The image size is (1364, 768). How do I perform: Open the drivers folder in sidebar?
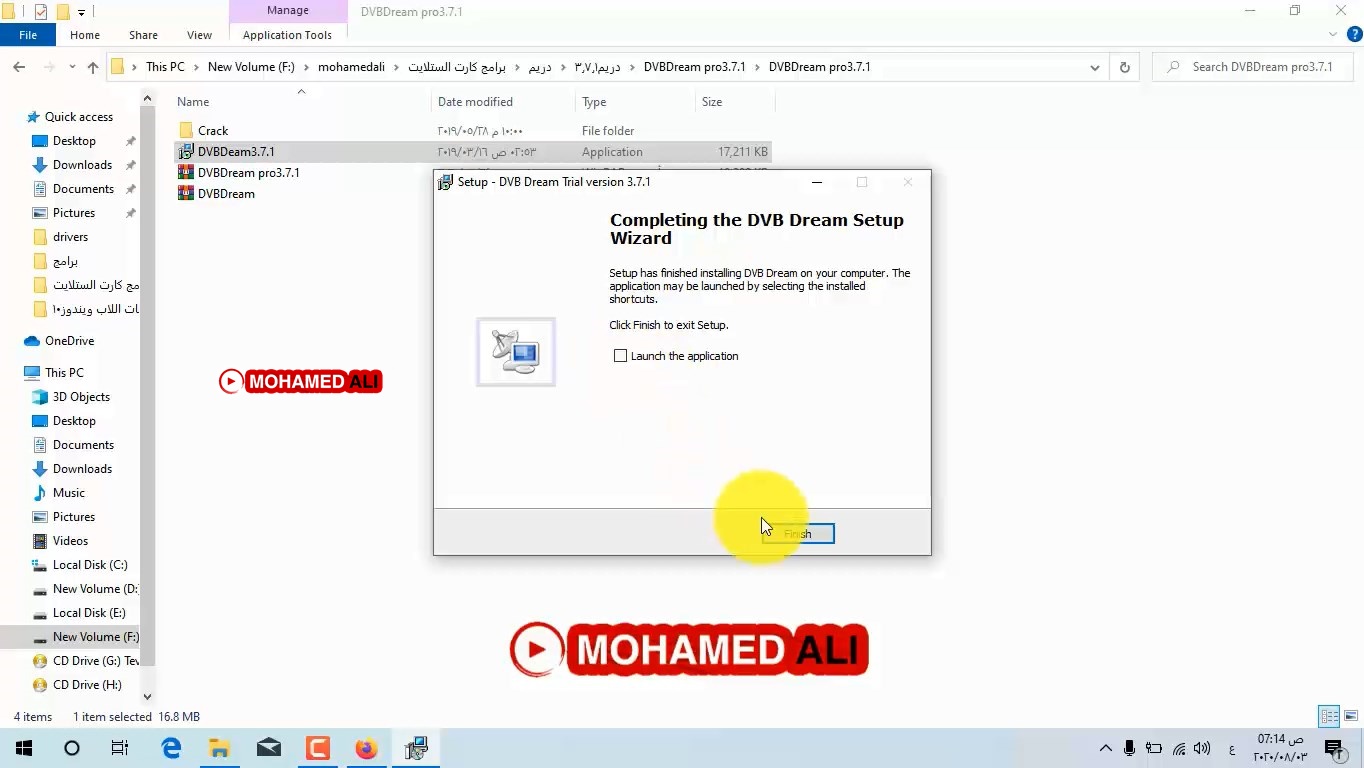[x=70, y=237]
